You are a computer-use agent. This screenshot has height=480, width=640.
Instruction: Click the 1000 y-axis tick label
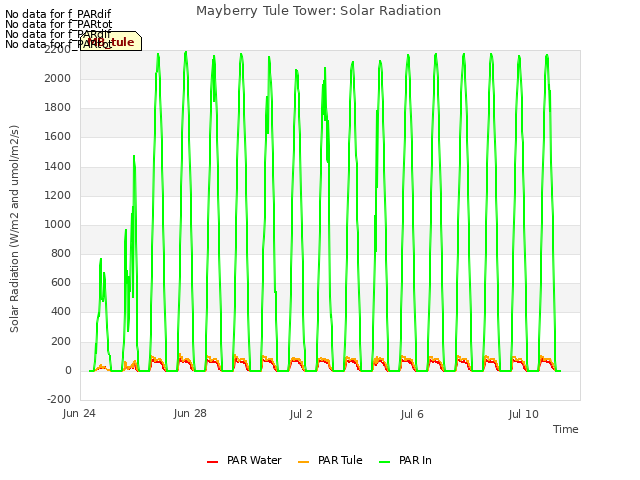[x=58, y=224]
